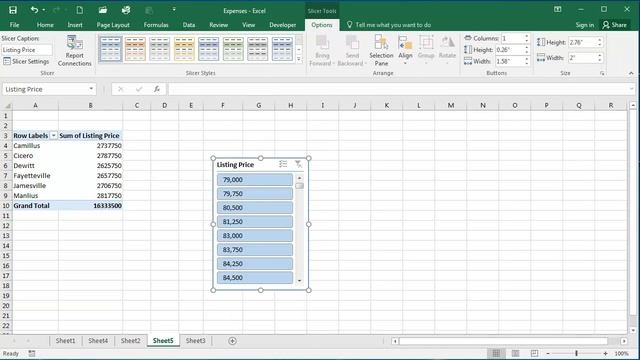Zoom in with the plus button
Viewport: 640px width, 360px height.
605,353
